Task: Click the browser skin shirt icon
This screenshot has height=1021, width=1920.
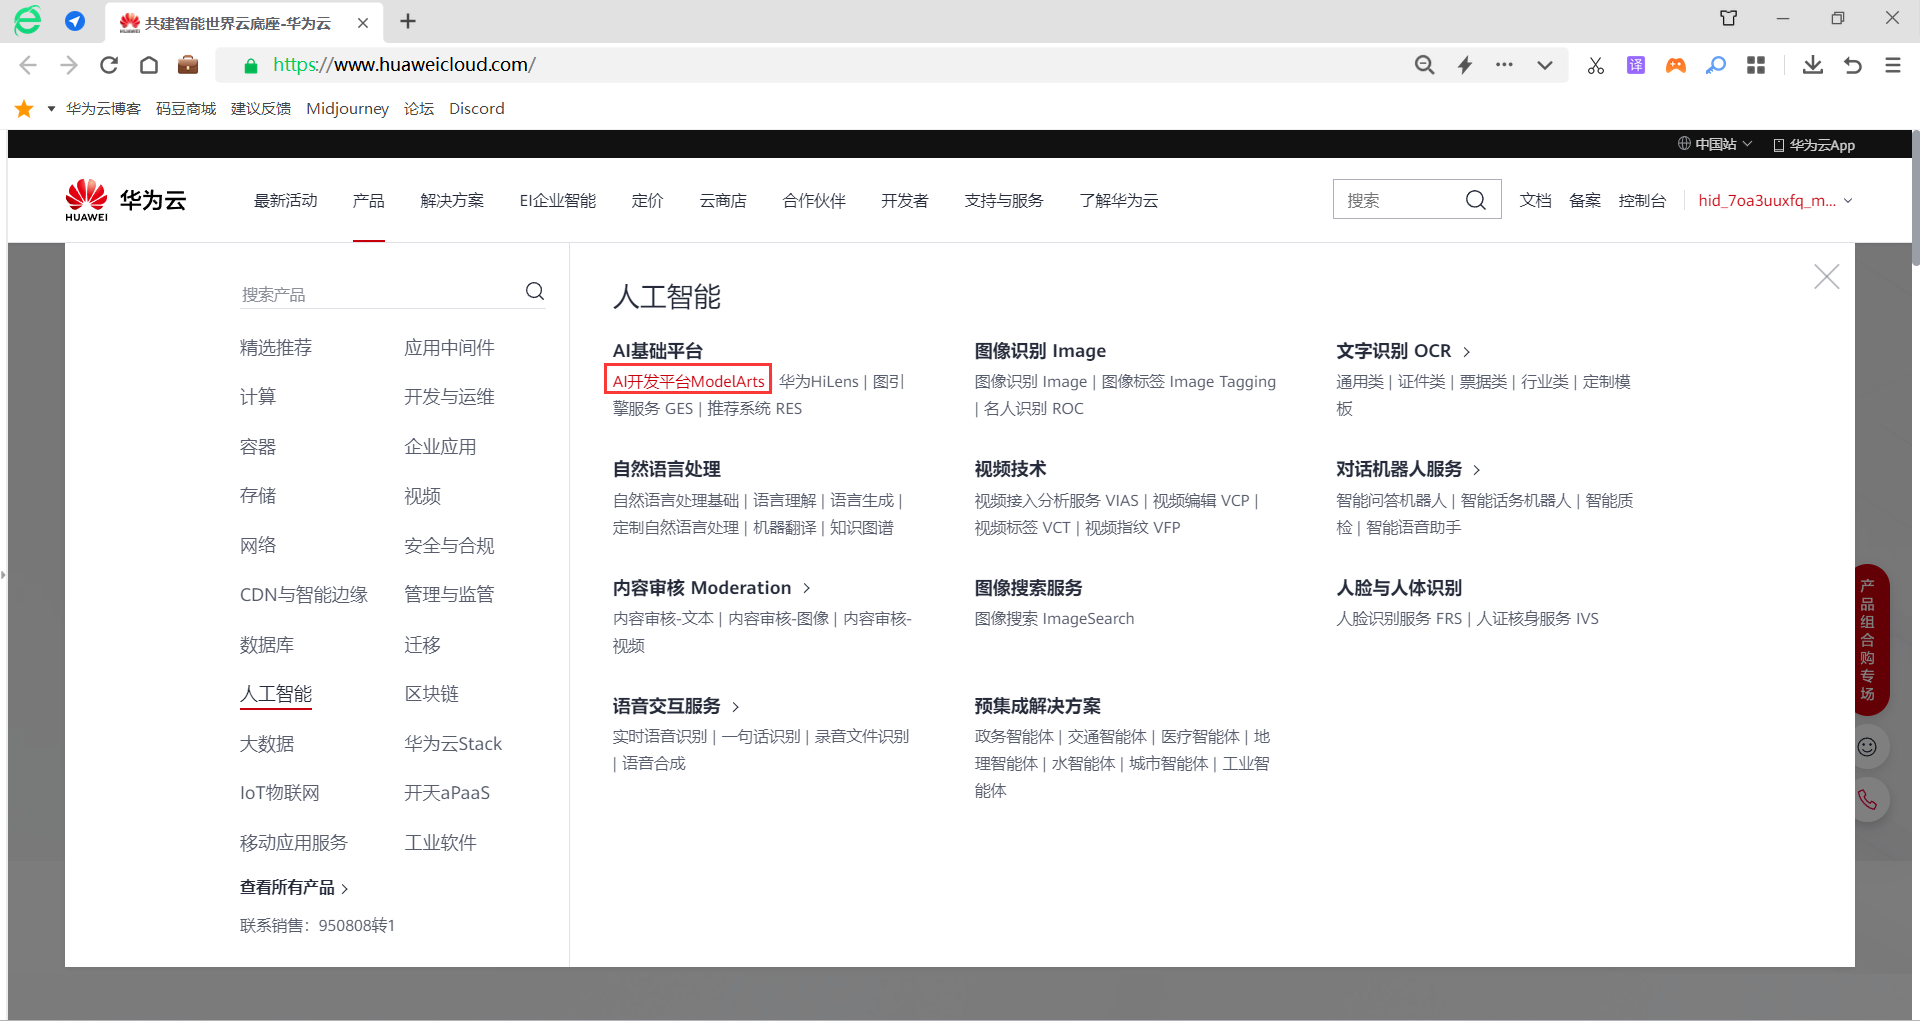Action: tap(1729, 18)
